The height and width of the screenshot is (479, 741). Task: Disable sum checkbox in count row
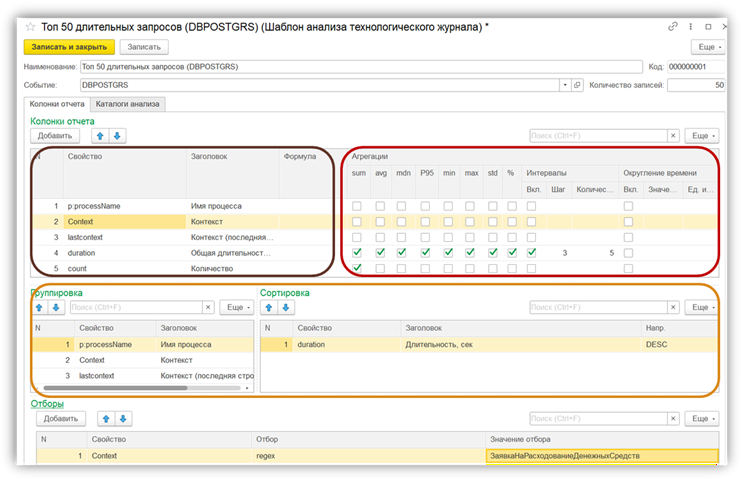click(x=357, y=268)
